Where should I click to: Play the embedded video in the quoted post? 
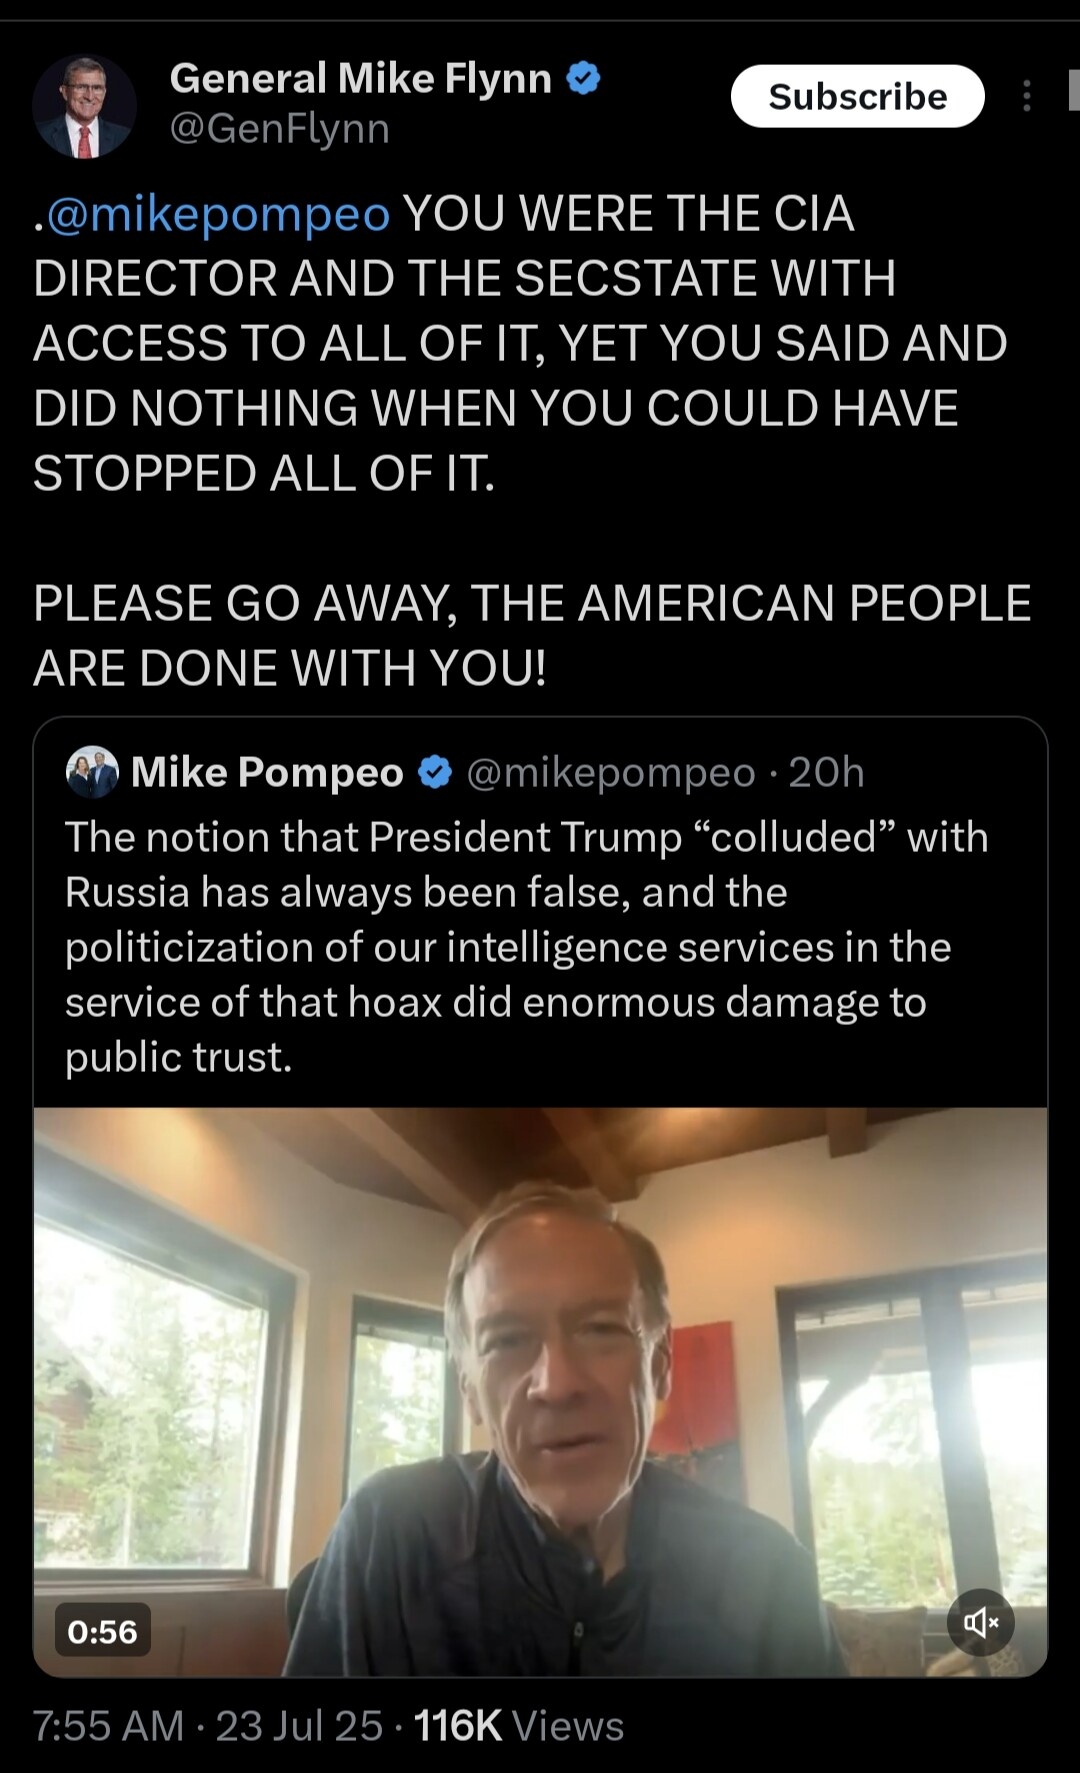(540, 1390)
